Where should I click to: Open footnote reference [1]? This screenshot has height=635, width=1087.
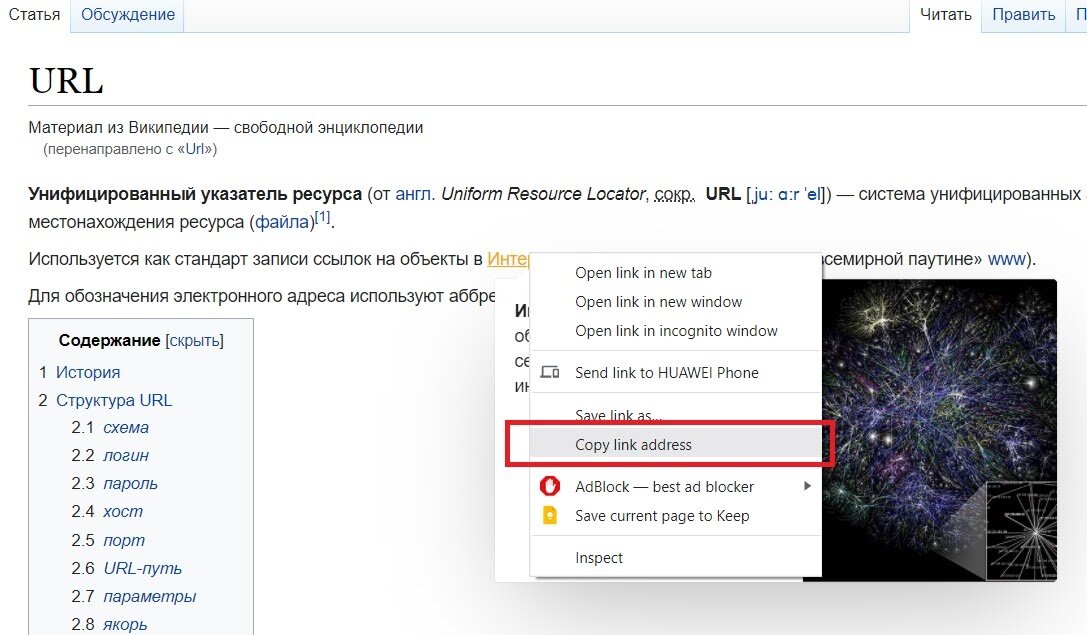tap(322, 216)
